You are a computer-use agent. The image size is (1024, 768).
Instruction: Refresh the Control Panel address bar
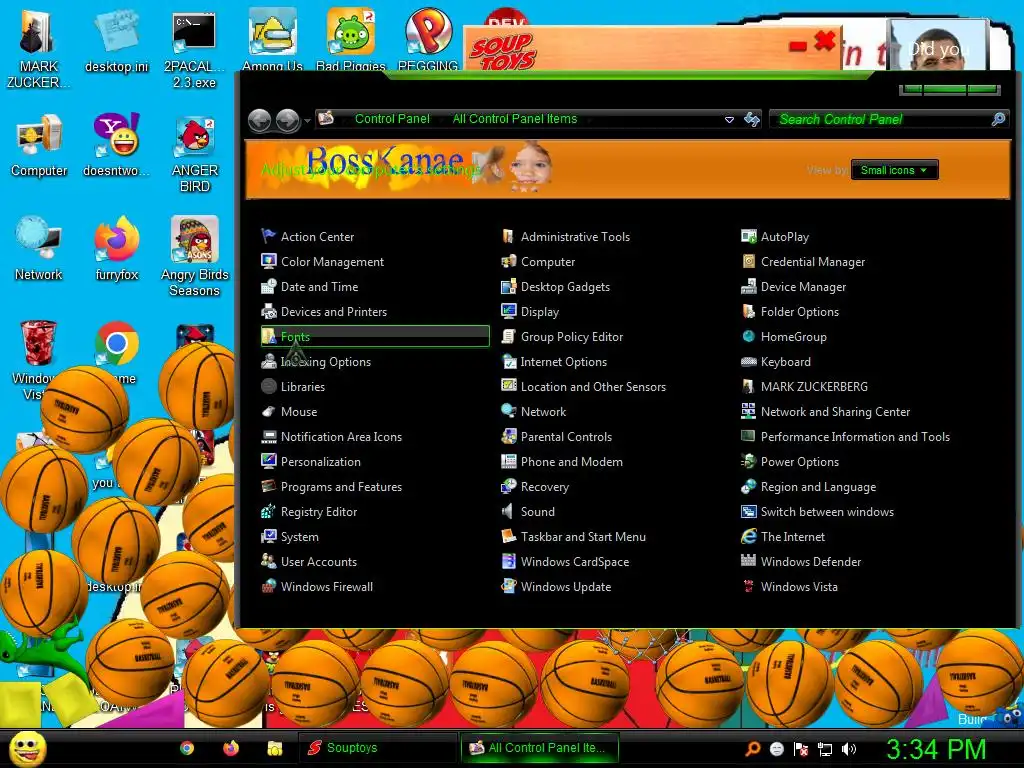click(752, 119)
